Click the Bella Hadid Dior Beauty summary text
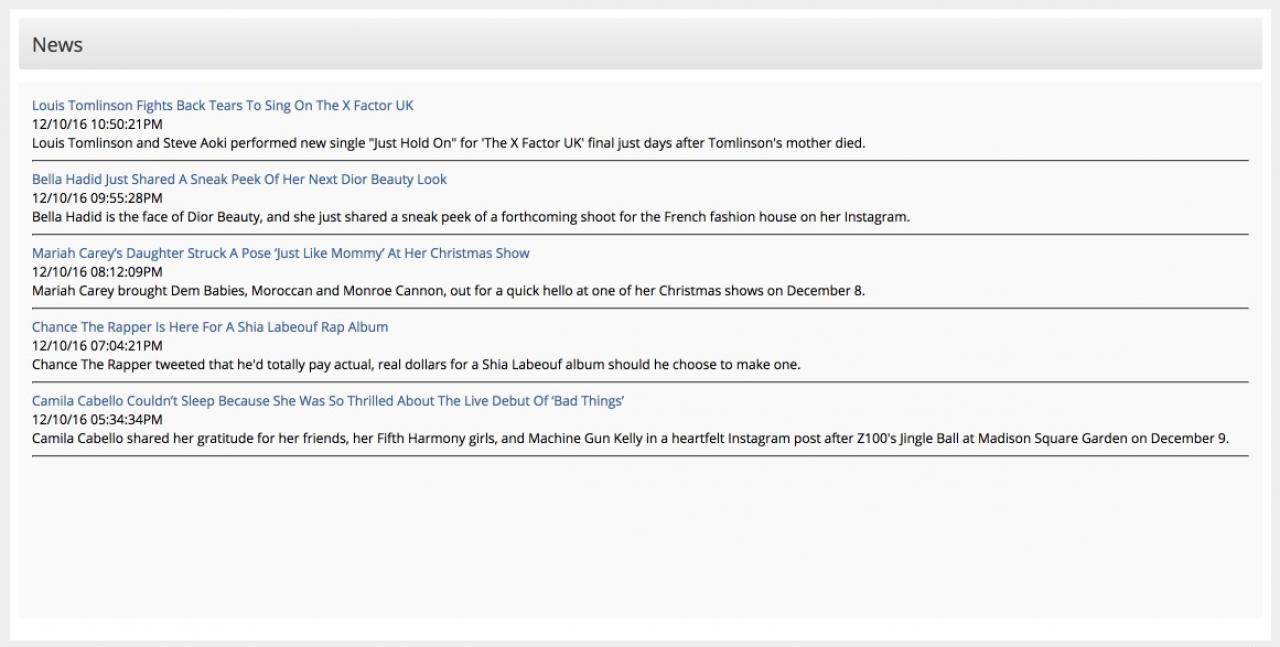The height and width of the screenshot is (647, 1280). [x=470, y=217]
